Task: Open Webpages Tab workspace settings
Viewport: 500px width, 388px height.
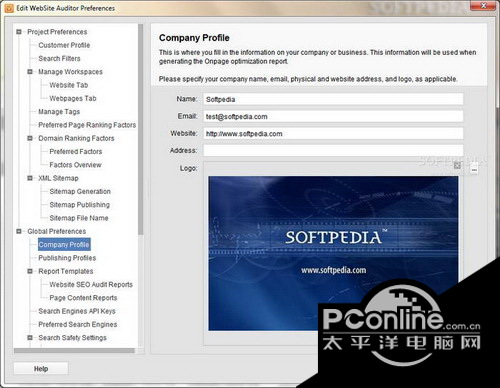Action: click(x=73, y=98)
